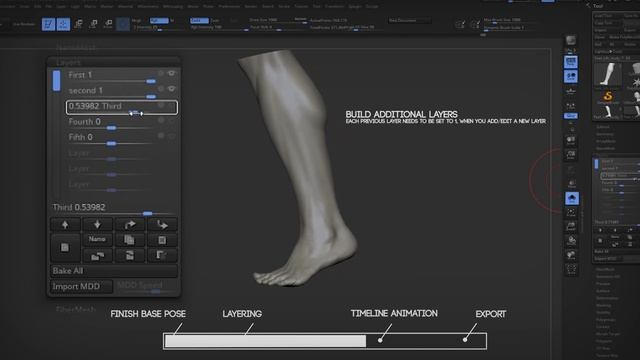
Task: Click the move-layer-down curved arrow icon
Action: pos(162,224)
